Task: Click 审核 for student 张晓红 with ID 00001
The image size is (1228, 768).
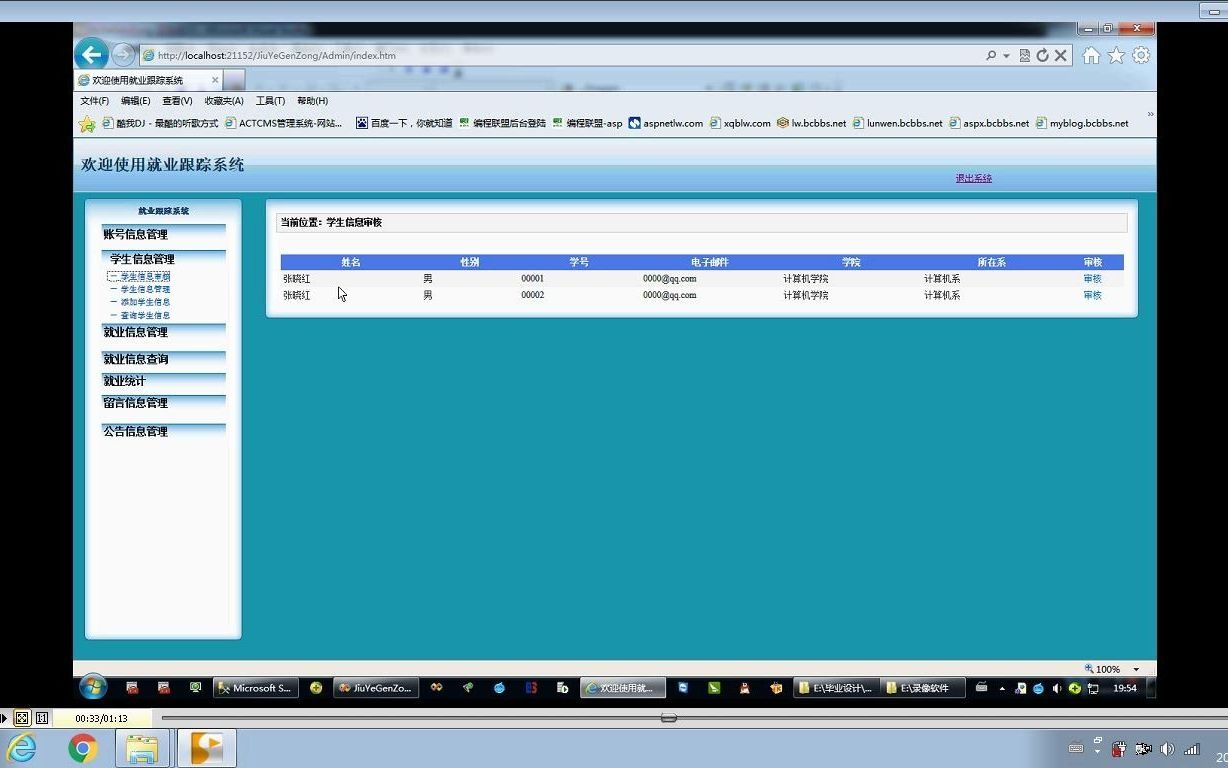Action: click(1092, 278)
